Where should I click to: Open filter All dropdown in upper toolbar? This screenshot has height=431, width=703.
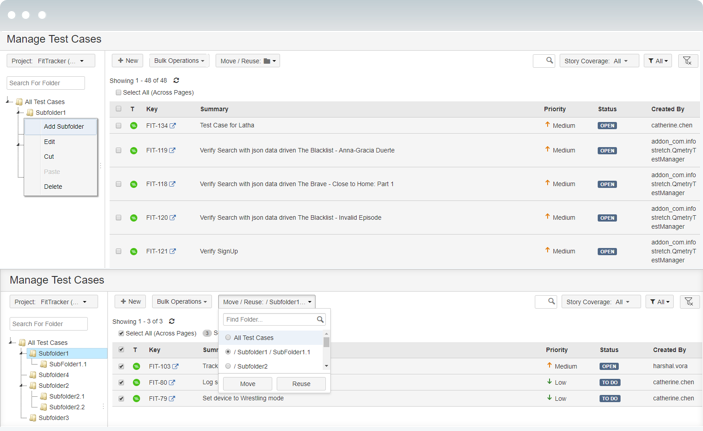[658, 61]
